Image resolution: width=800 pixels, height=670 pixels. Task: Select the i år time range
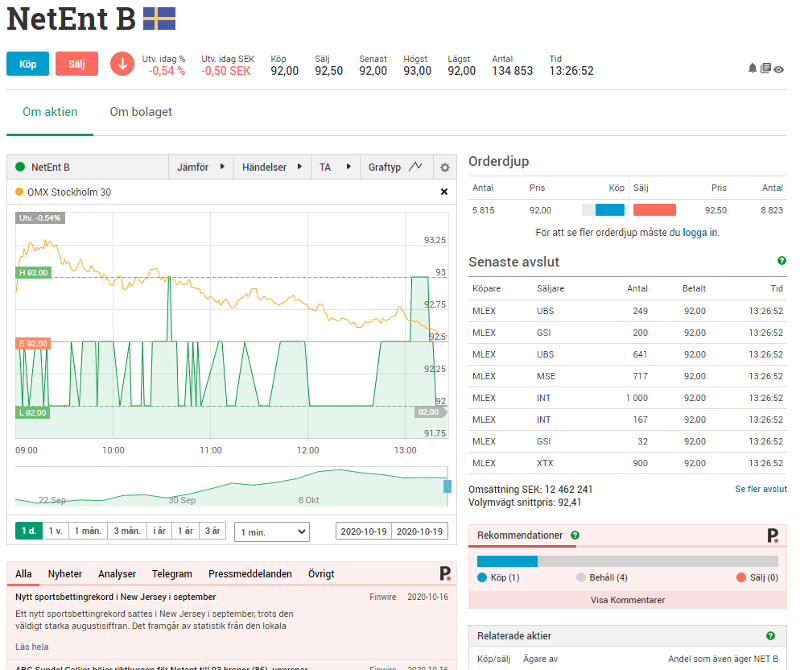(159, 531)
